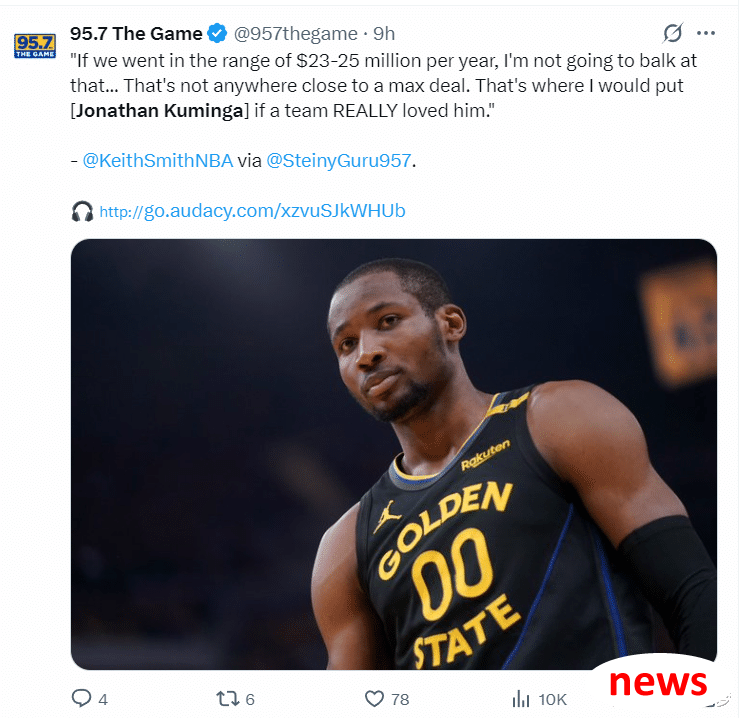Open the 95.7 The Game display name
This screenshot has width=740, height=718.
pos(136,34)
